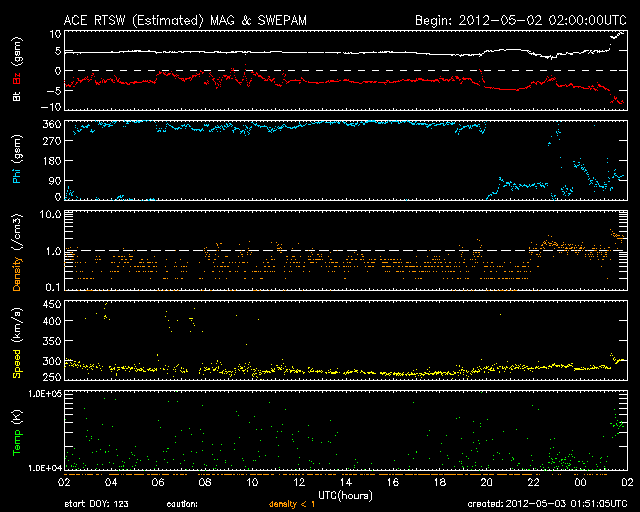Click the green "Temp (K)" axis label

pos(17,433)
